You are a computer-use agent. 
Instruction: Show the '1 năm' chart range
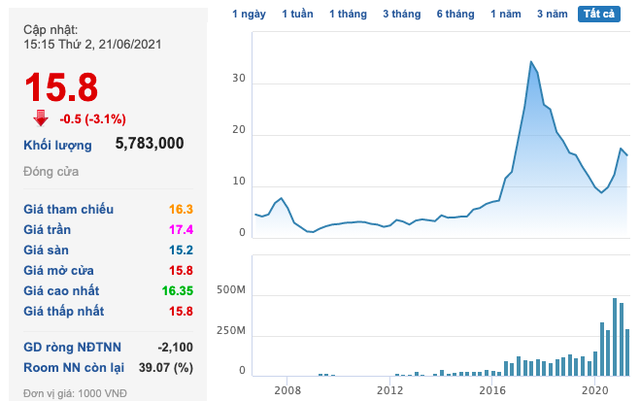click(x=506, y=14)
